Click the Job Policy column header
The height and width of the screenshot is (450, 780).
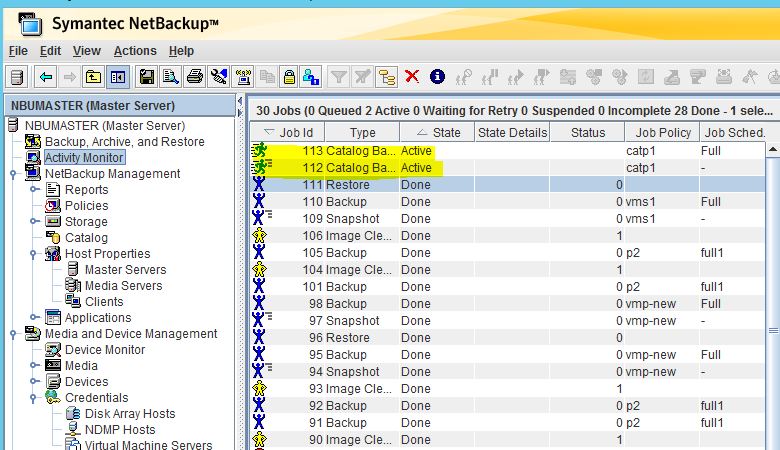click(x=663, y=133)
